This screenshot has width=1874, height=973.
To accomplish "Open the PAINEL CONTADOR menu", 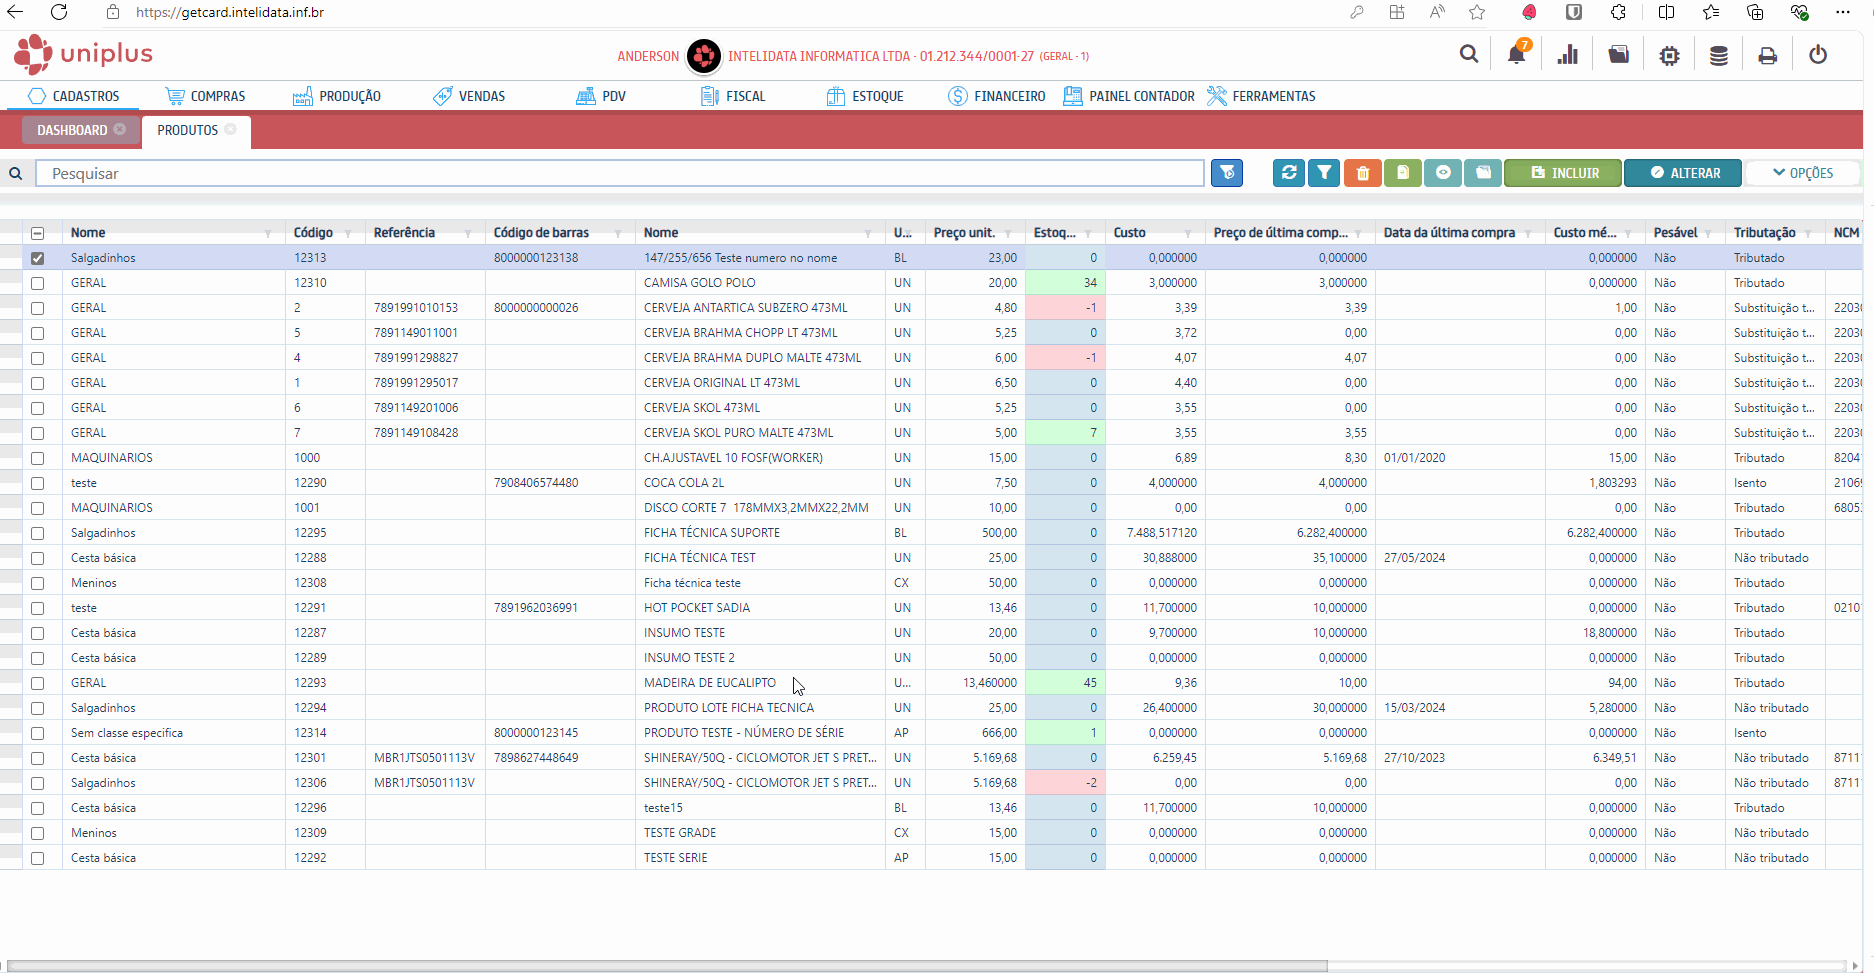I will [x=1129, y=96].
